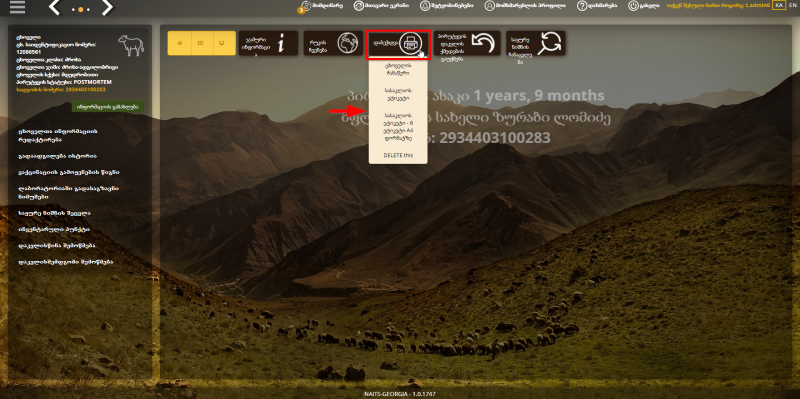Image resolution: width=800 pixels, height=399 pixels.
Task: Open ear tag change sidebar link
Action: [x=54, y=213]
